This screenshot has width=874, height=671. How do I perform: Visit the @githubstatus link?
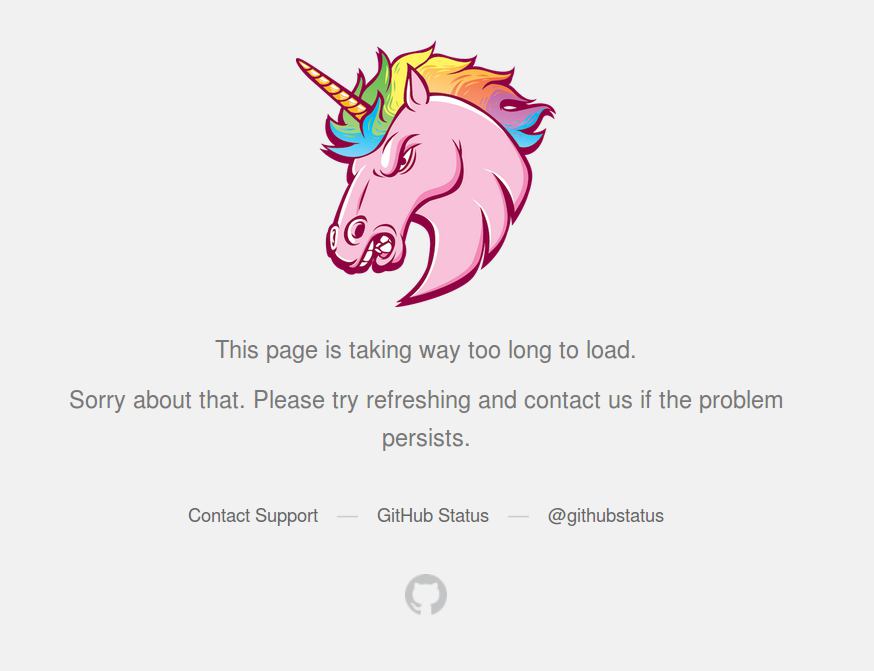click(x=605, y=516)
